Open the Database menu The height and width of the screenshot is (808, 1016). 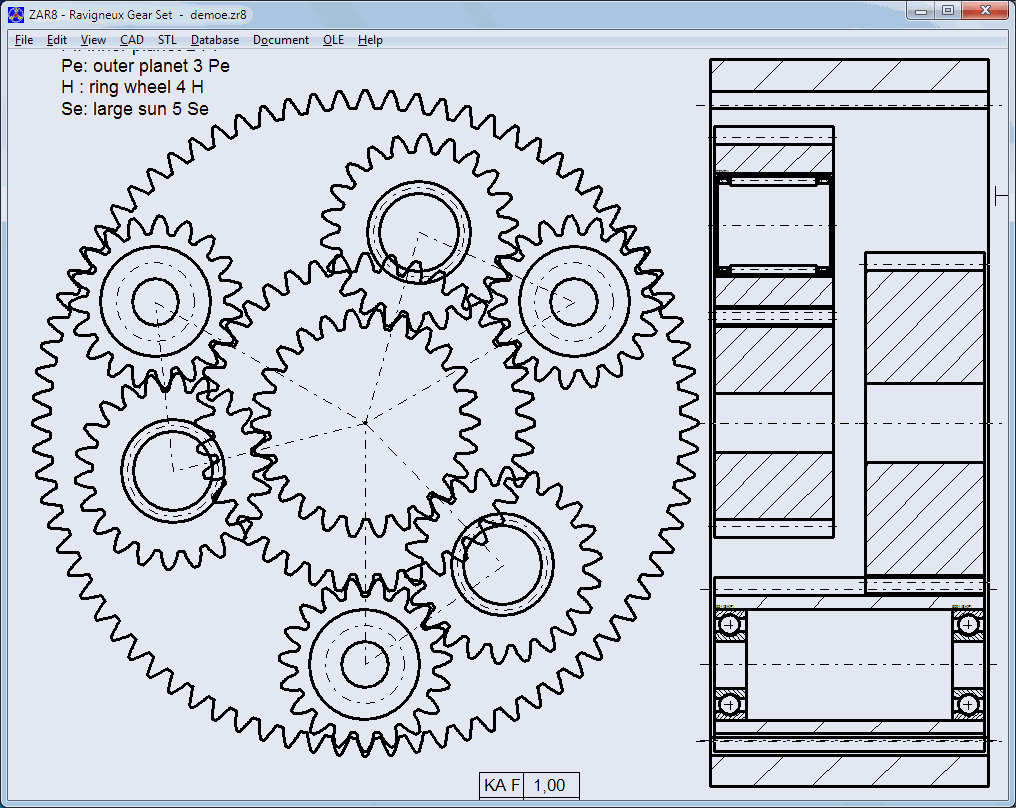[215, 40]
